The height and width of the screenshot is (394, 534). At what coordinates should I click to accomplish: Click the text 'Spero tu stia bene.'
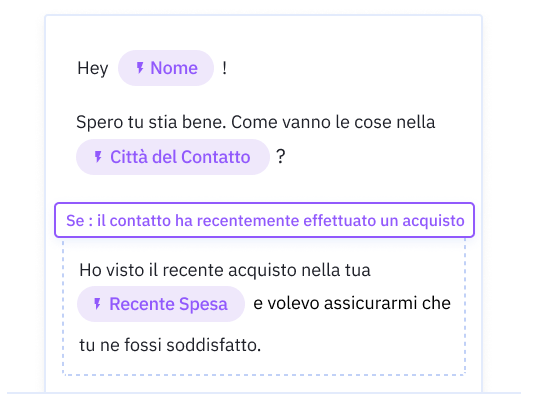(x=151, y=122)
